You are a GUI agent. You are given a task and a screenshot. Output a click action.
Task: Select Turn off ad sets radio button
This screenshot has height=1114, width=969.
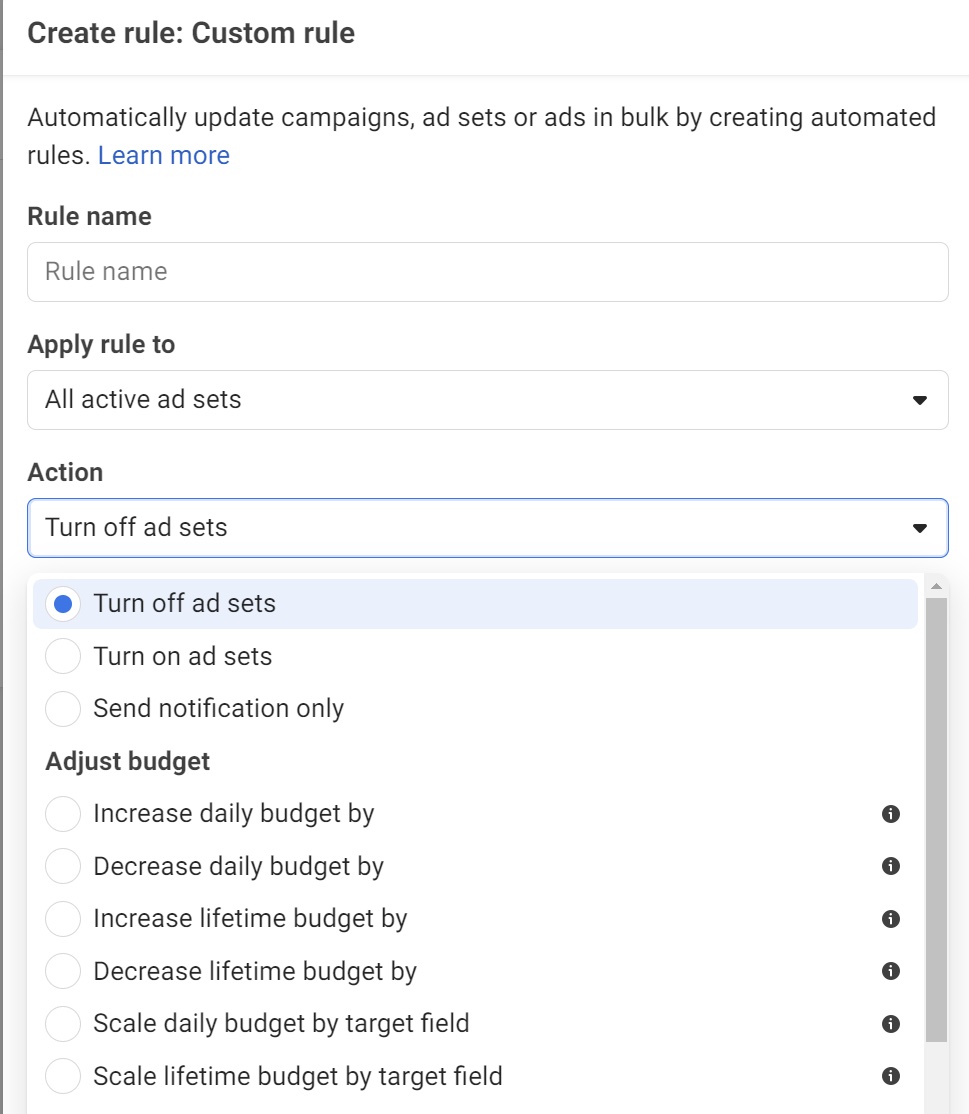click(63, 604)
